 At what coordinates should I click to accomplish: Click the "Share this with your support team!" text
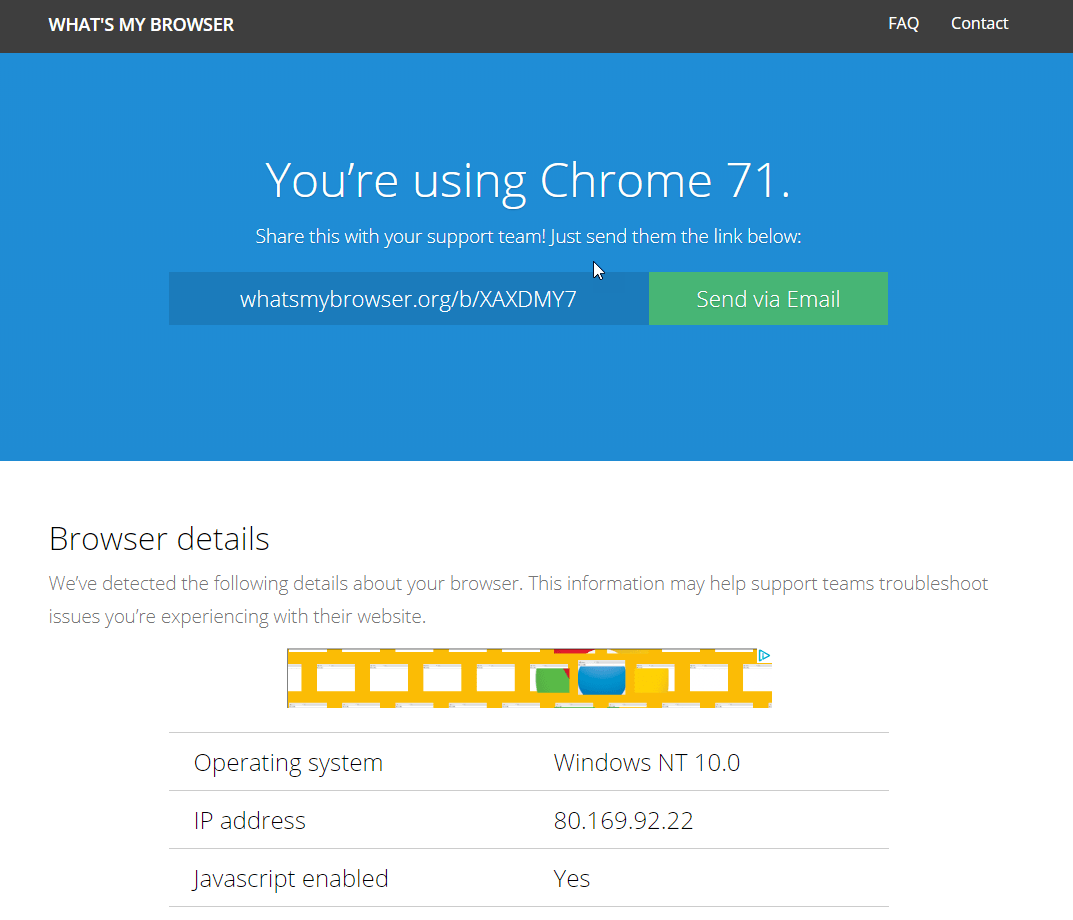coord(401,236)
